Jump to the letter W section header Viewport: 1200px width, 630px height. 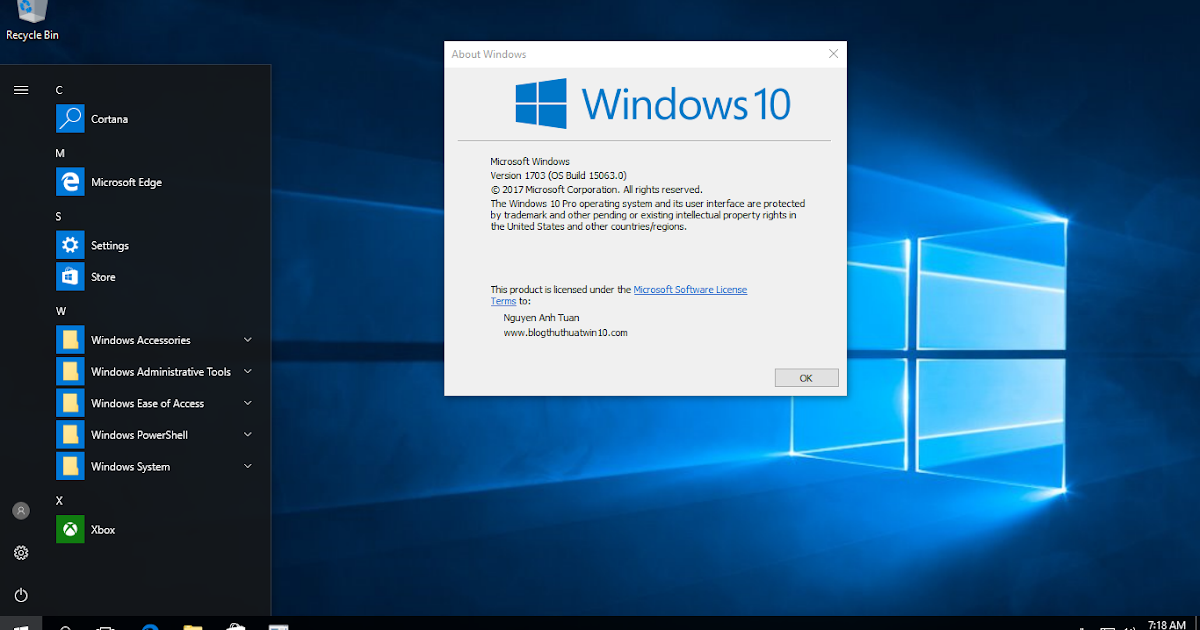point(61,311)
